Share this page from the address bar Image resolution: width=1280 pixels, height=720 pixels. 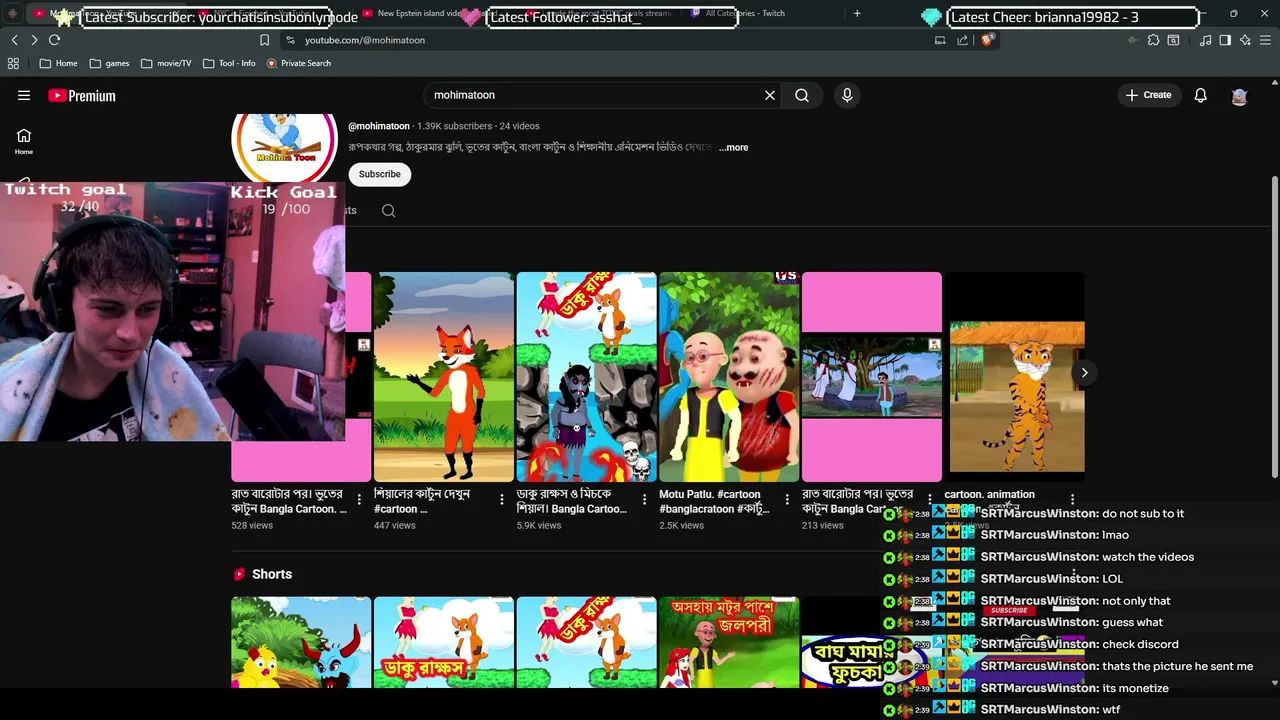coord(962,40)
